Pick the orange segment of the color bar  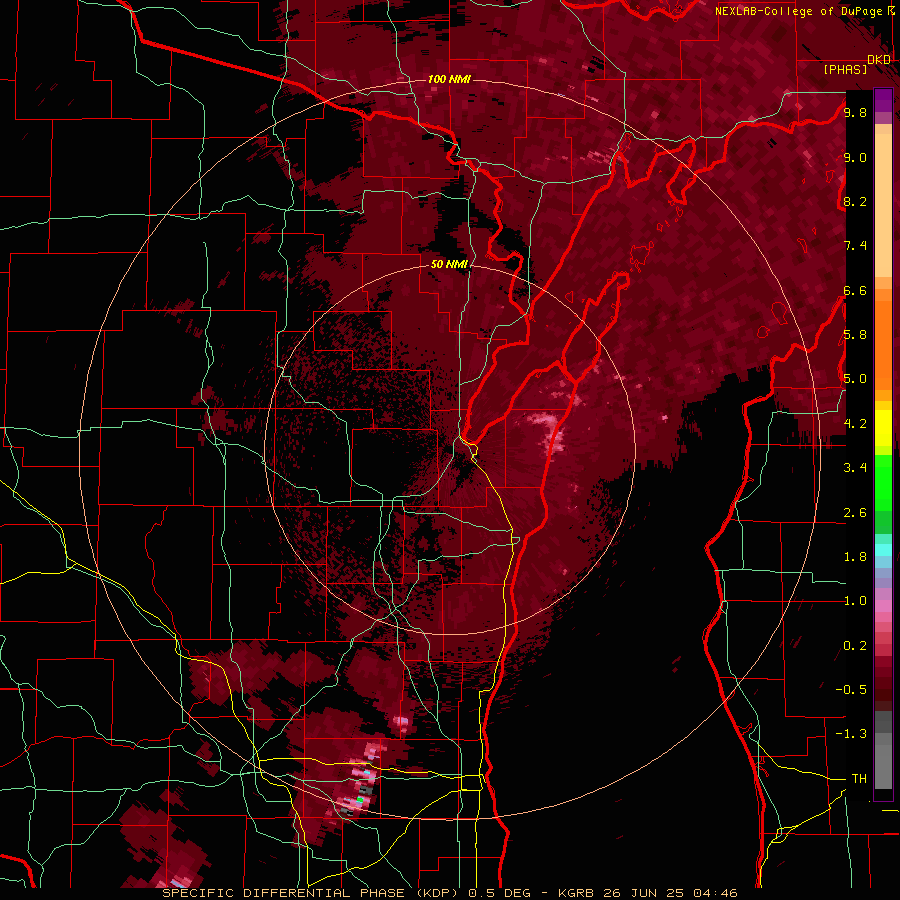(x=883, y=344)
